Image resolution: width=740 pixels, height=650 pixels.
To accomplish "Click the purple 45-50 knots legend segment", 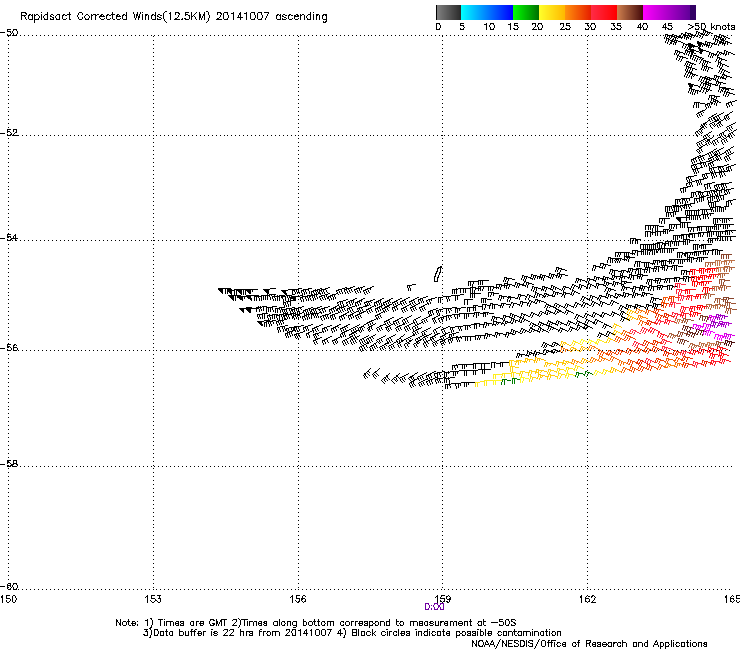I will coord(682,12).
